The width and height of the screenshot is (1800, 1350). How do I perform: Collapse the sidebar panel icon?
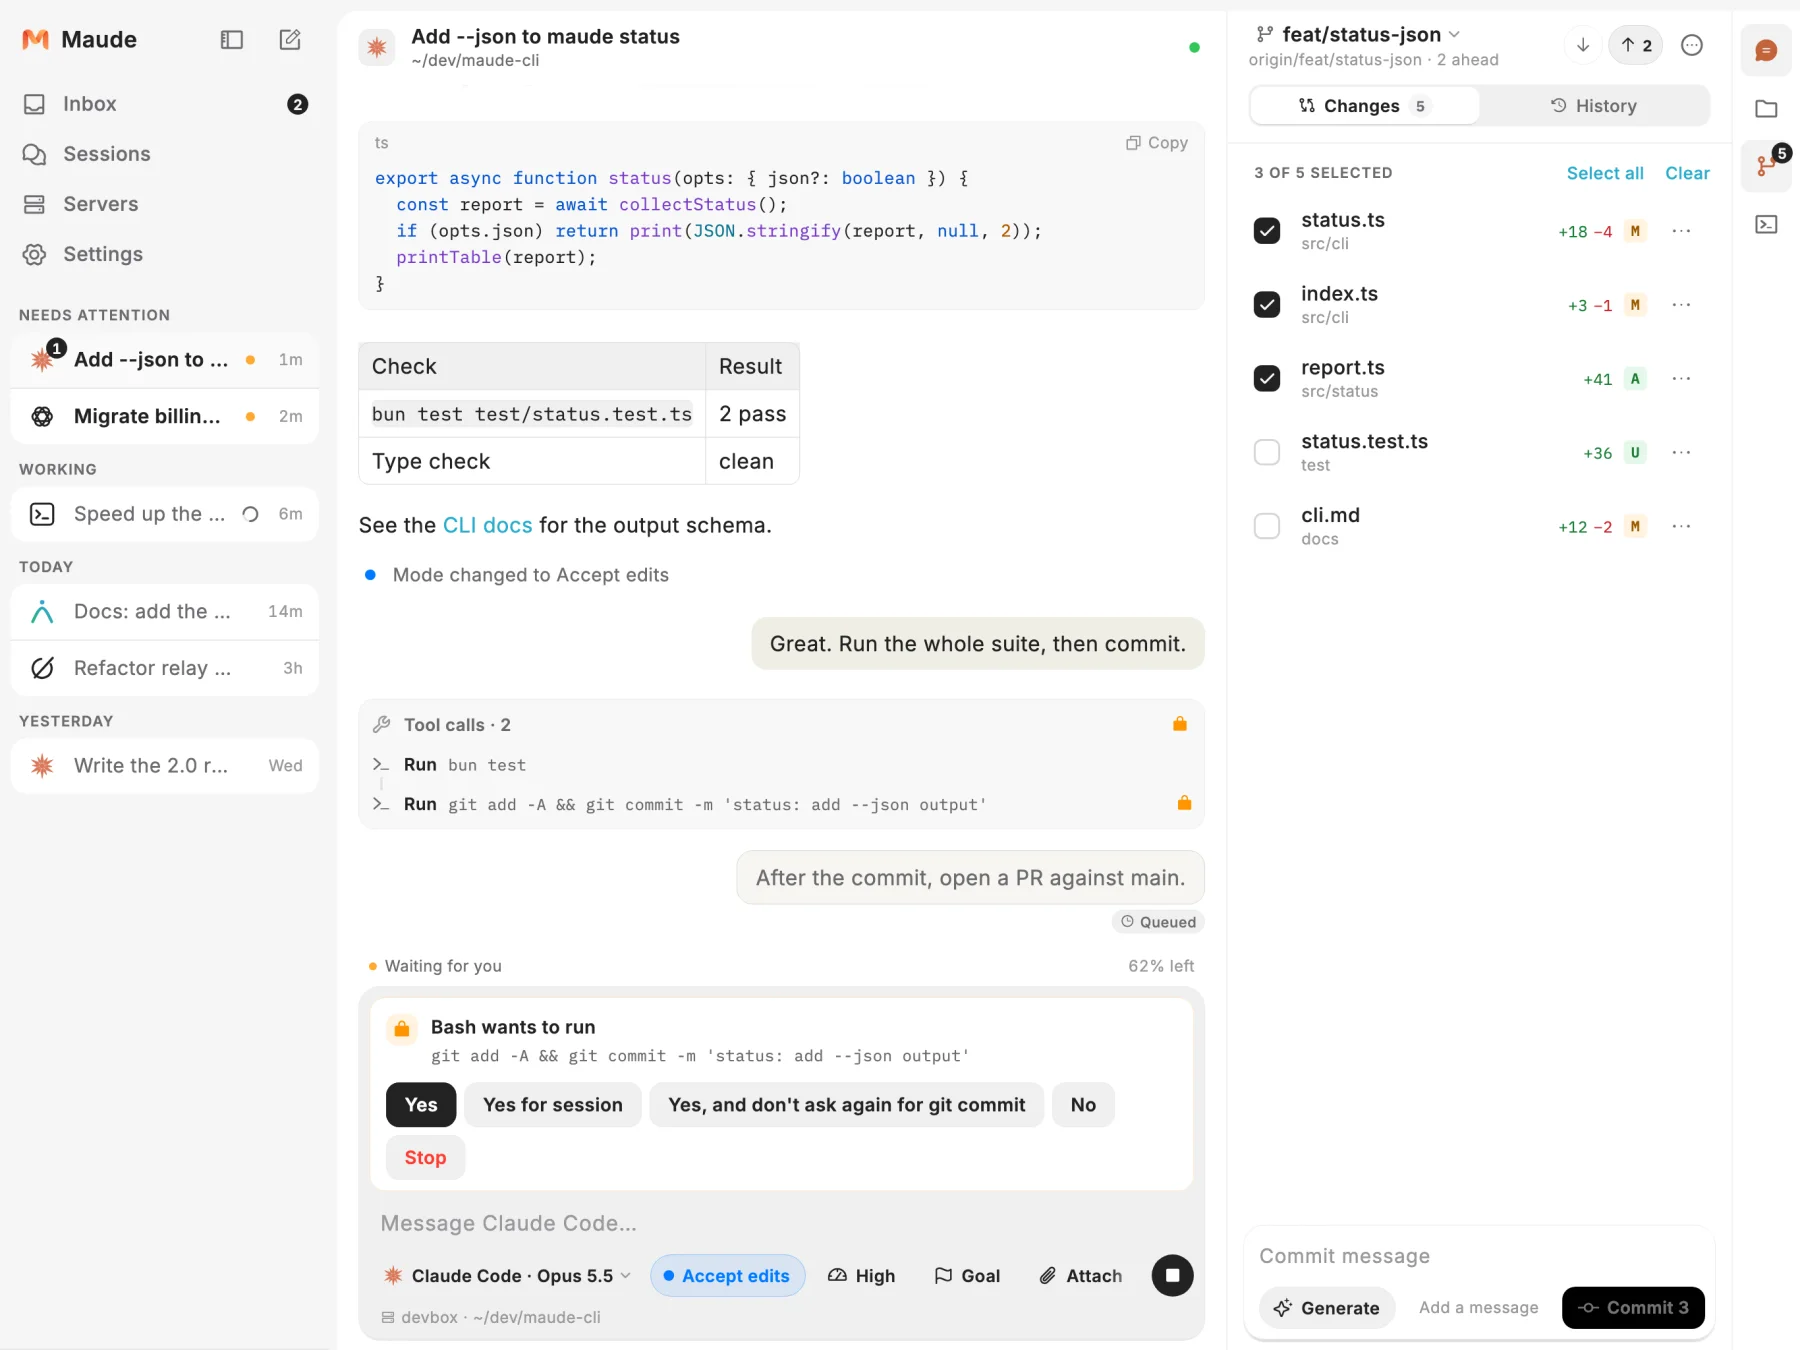[x=232, y=40]
